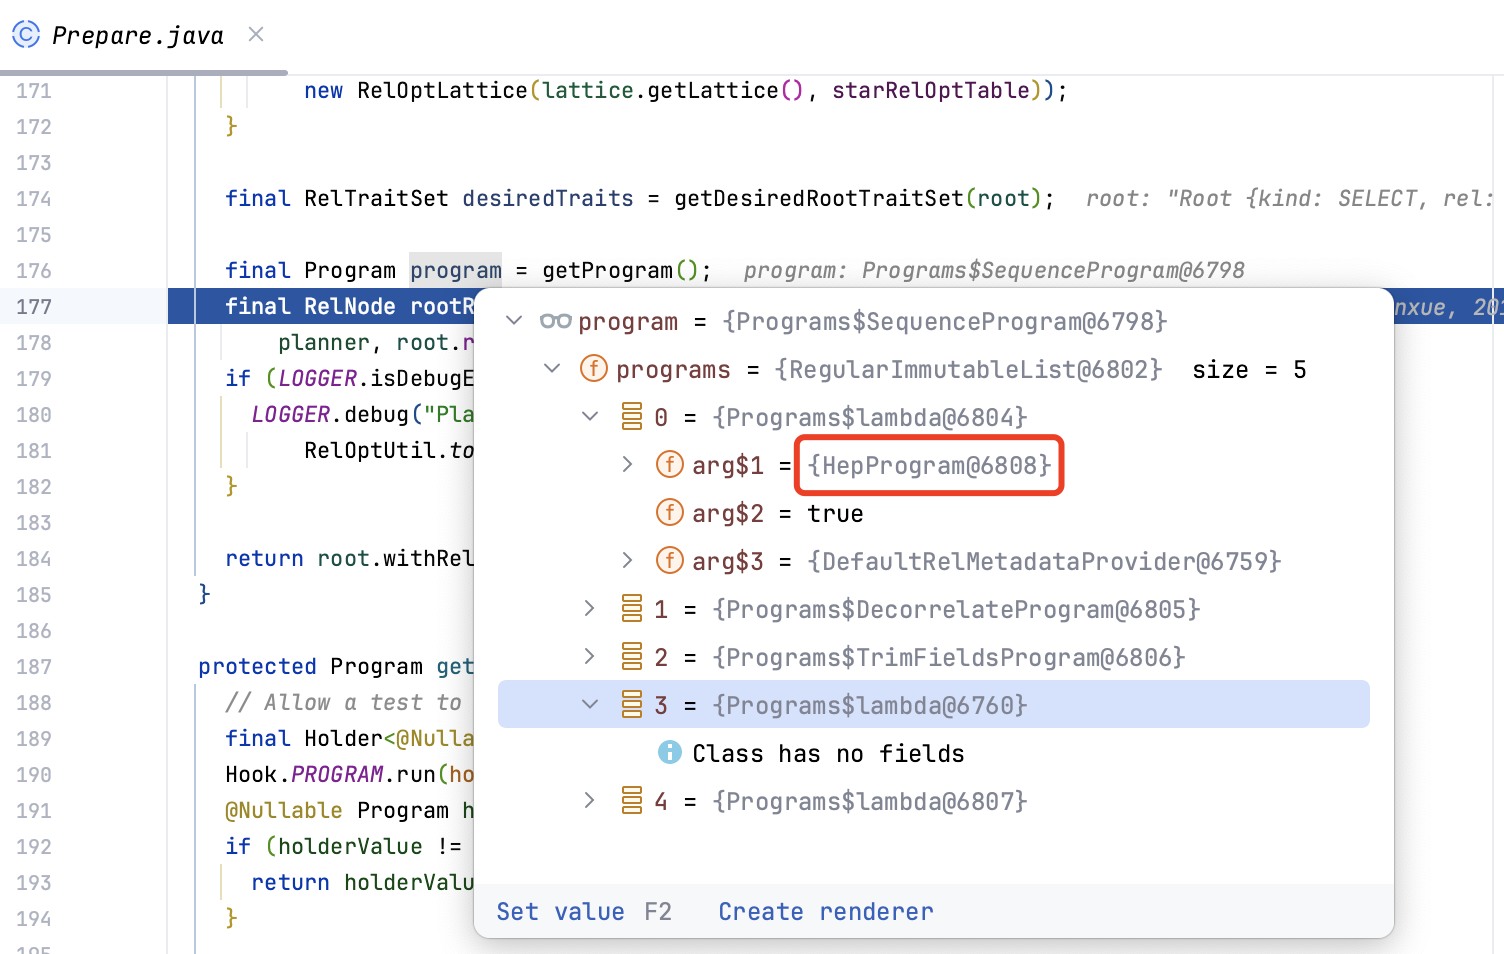The image size is (1504, 954).
Task: Close the Prepare.java tab
Action: tap(255, 33)
